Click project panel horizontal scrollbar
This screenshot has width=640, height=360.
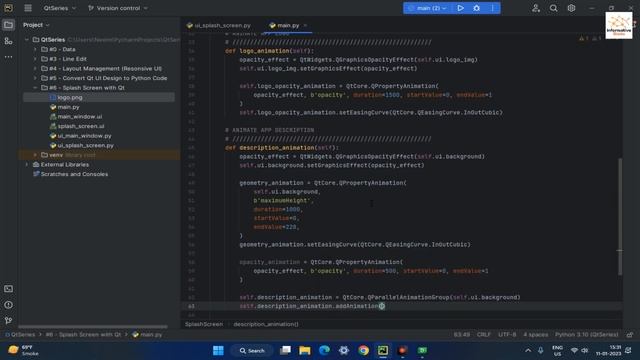point(93,327)
